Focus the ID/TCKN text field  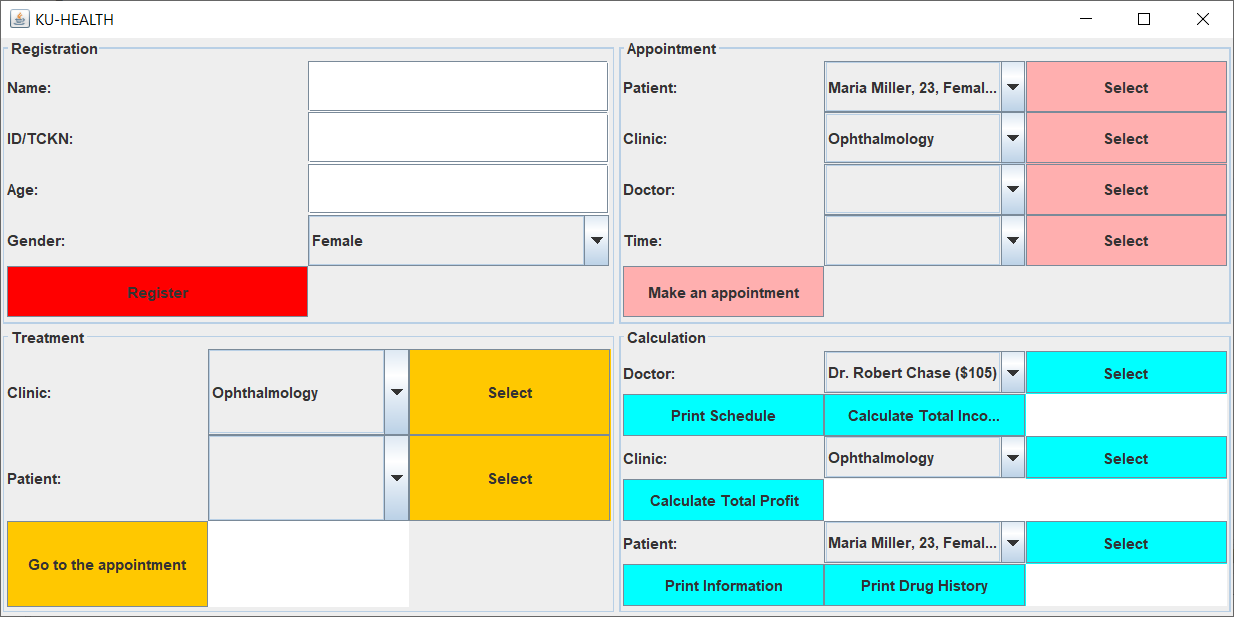point(458,137)
